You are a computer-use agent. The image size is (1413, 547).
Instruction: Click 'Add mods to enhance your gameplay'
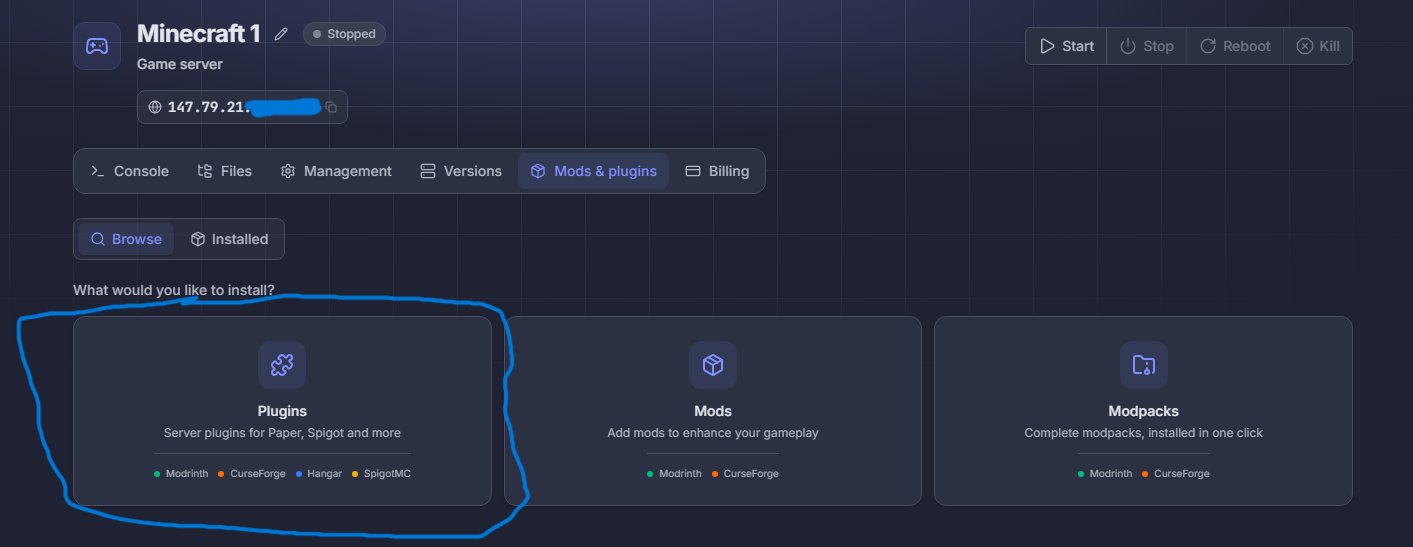[713, 433]
